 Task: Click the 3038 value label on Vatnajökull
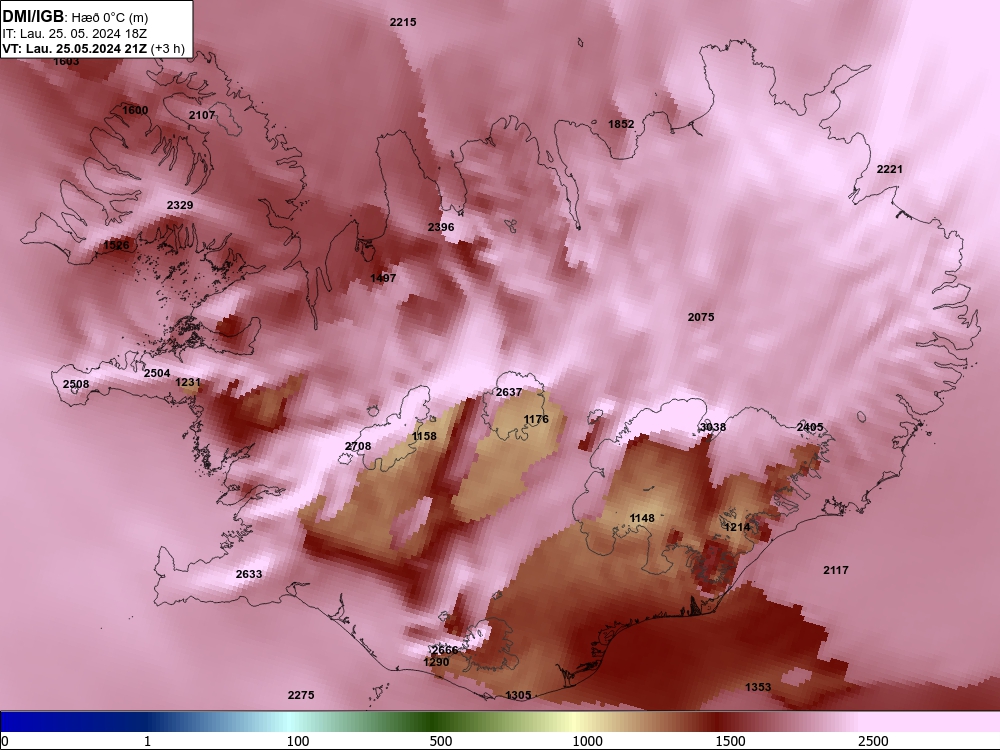click(713, 427)
